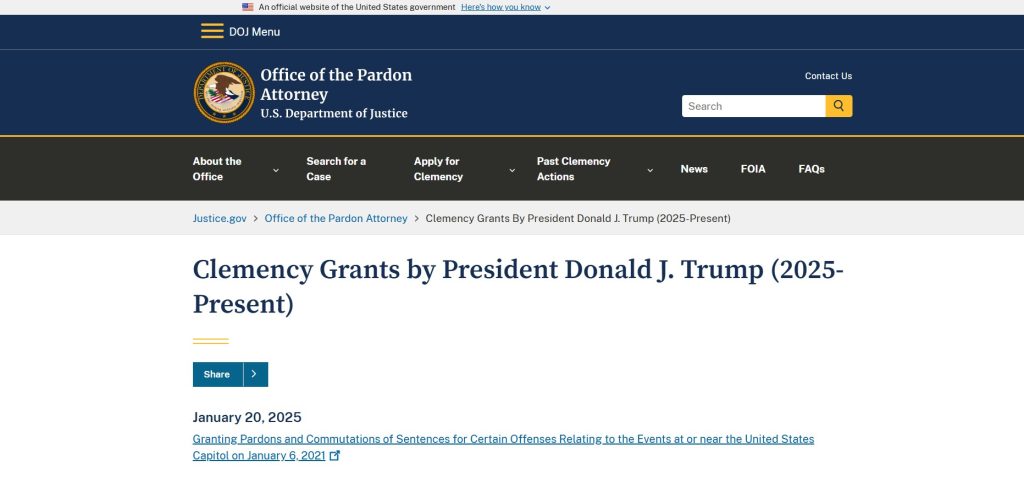Open Apply for Clemency menu item
The image size is (1024, 477).
point(438,169)
